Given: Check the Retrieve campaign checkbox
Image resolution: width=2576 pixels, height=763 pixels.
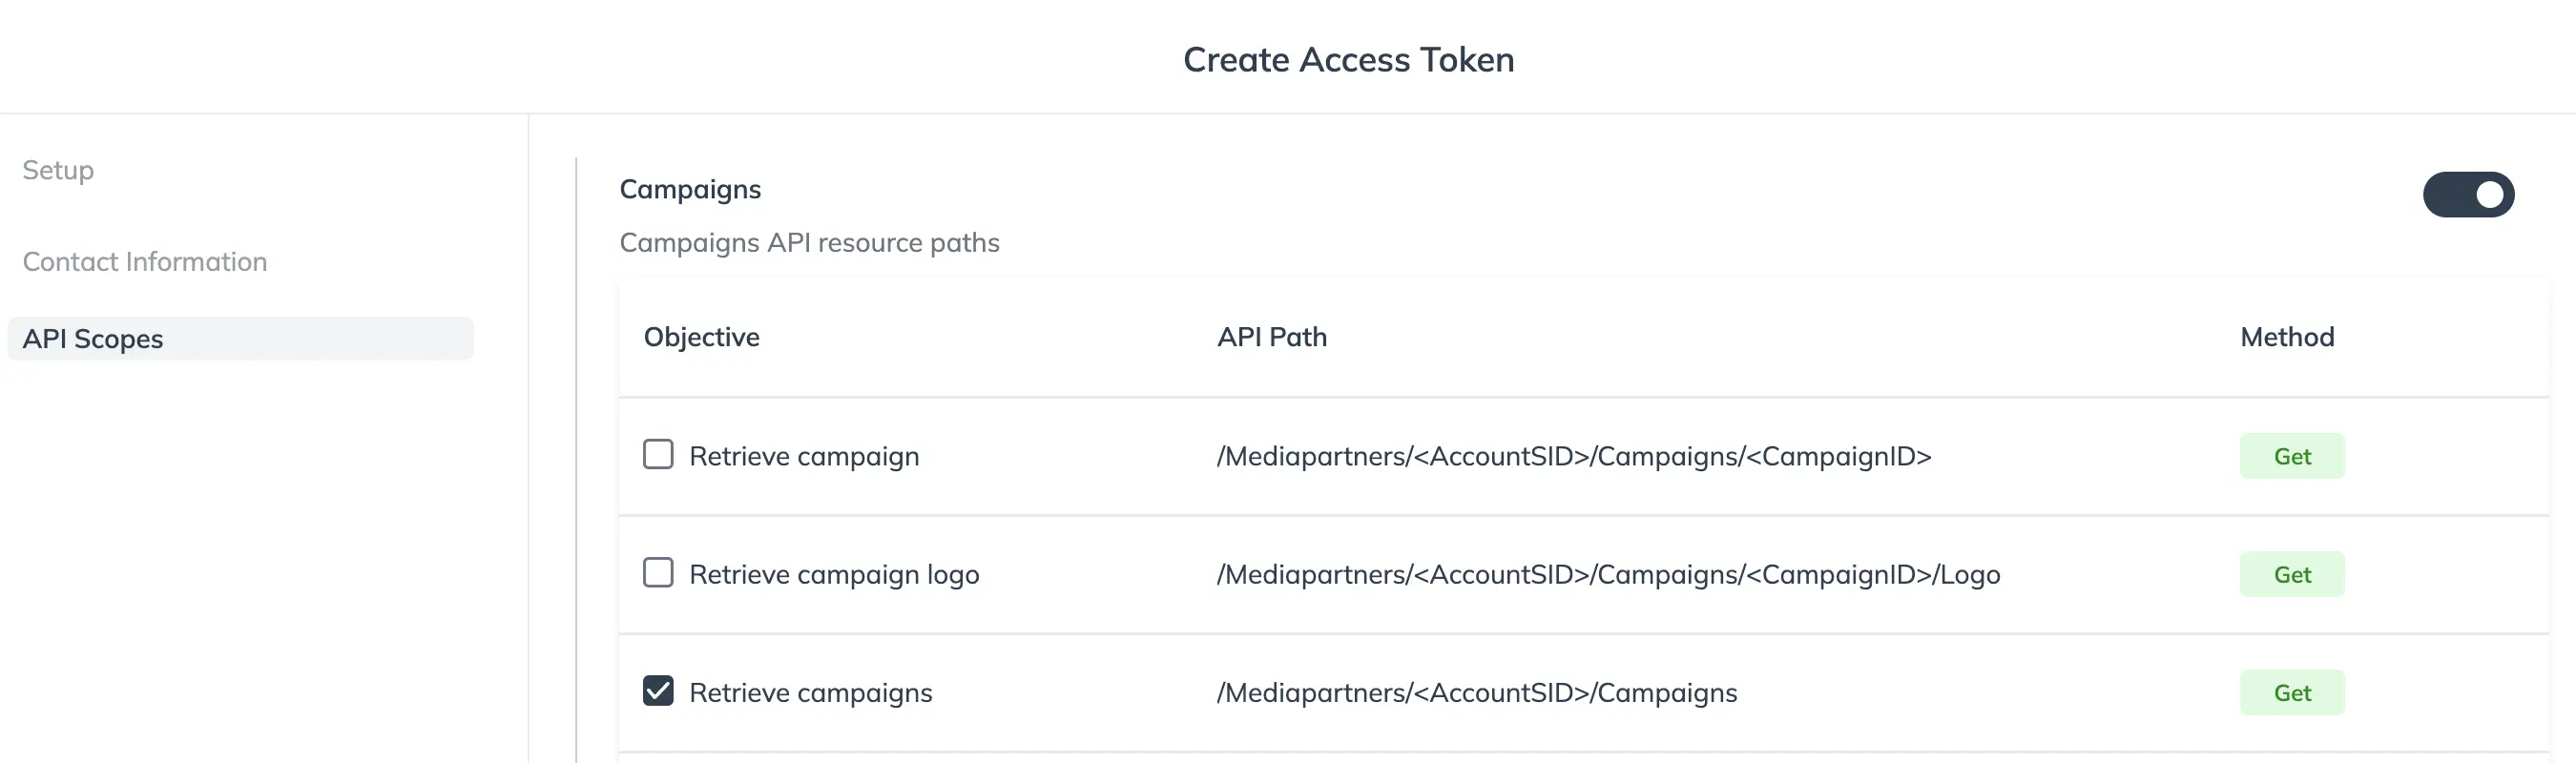Looking at the screenshot, I should coord(658,455).
